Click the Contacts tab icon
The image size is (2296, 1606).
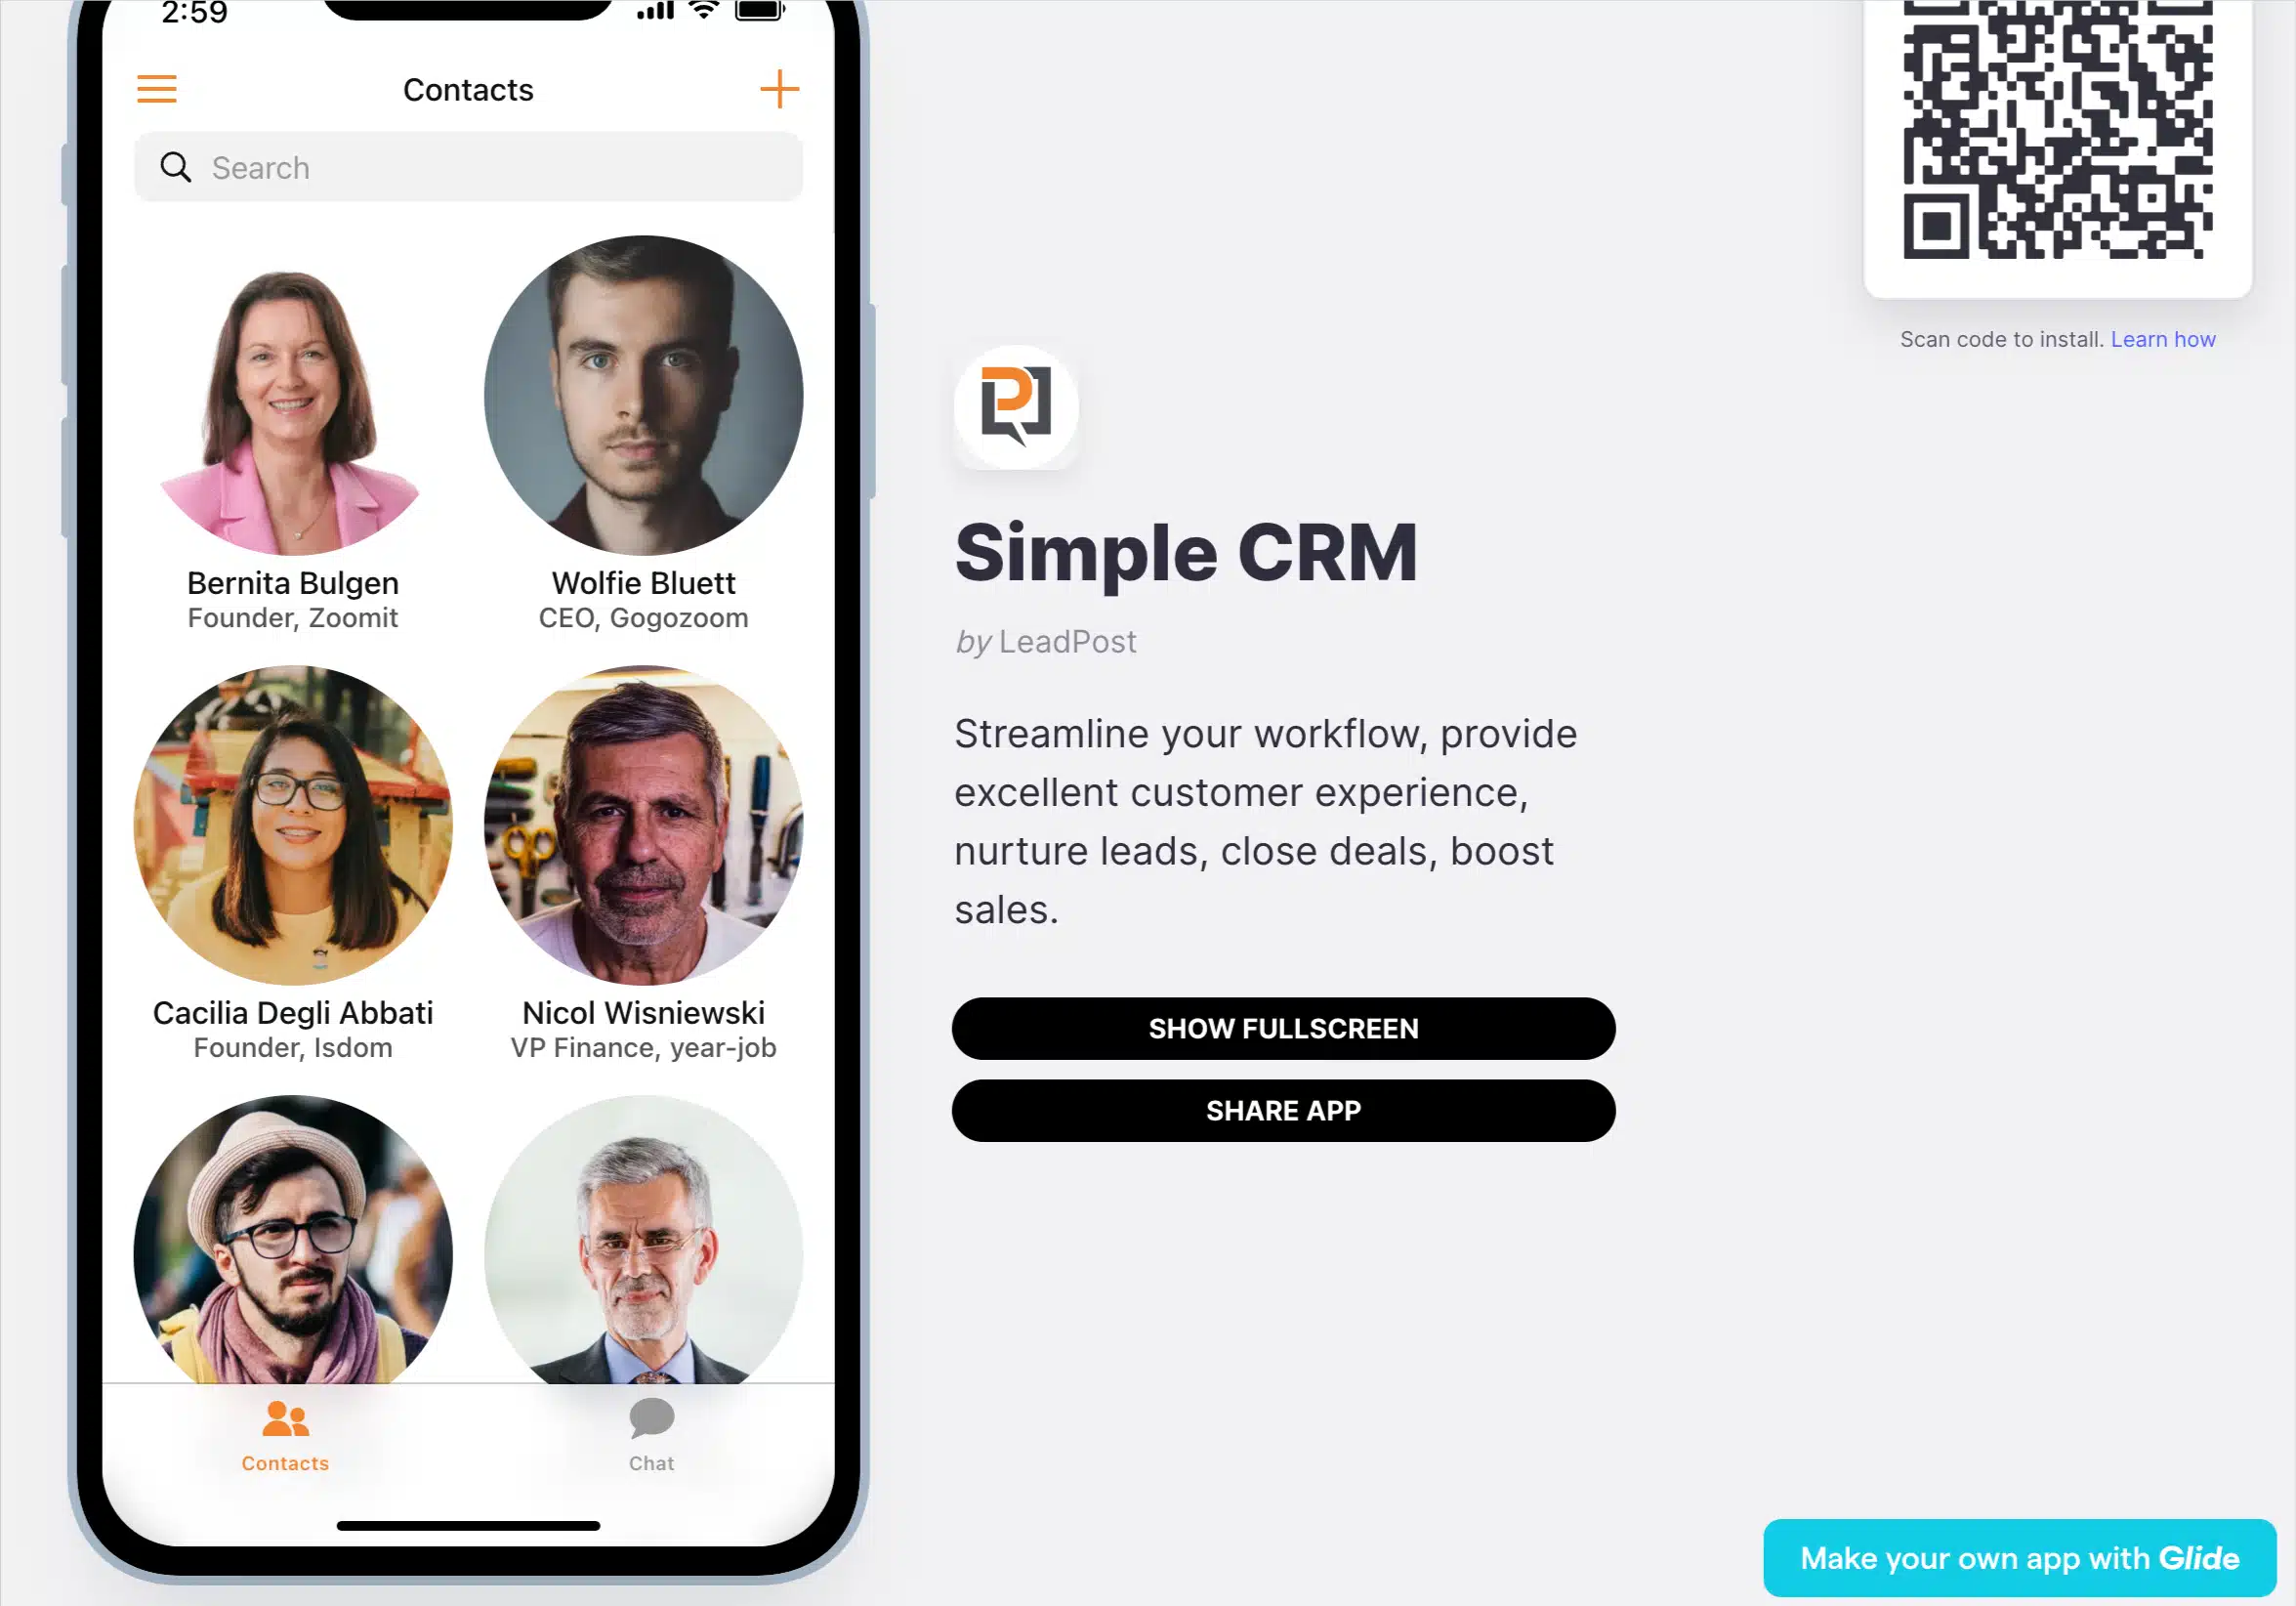pos(286,1417)
